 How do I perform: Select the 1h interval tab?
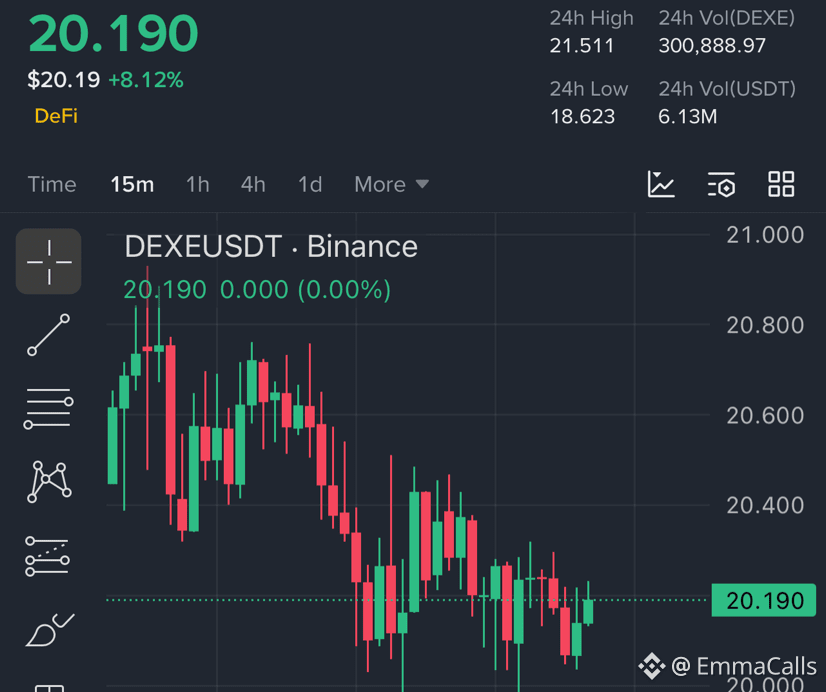198,185
